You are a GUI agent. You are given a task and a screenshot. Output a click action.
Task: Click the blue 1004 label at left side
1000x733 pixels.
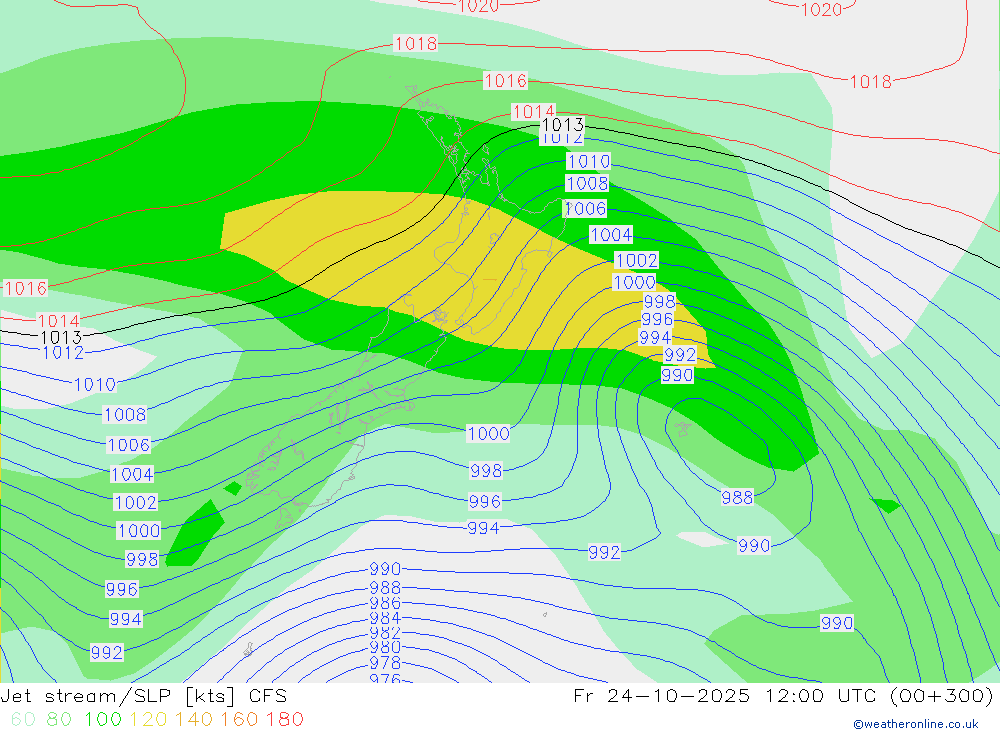132,474
